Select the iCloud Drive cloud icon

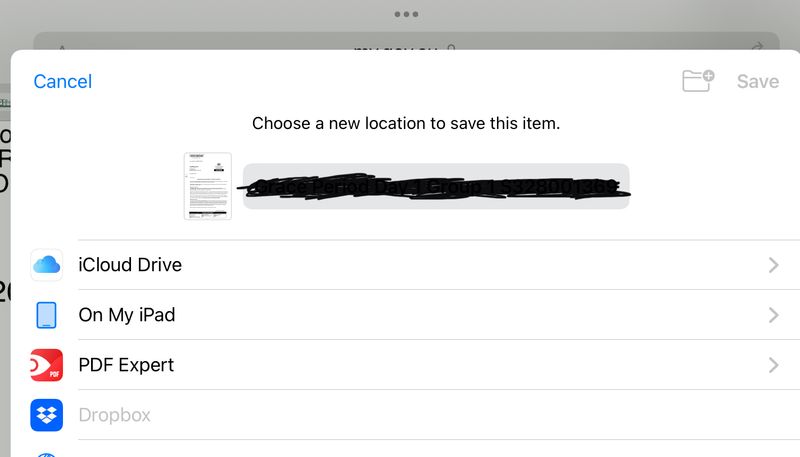coord(47,265)
